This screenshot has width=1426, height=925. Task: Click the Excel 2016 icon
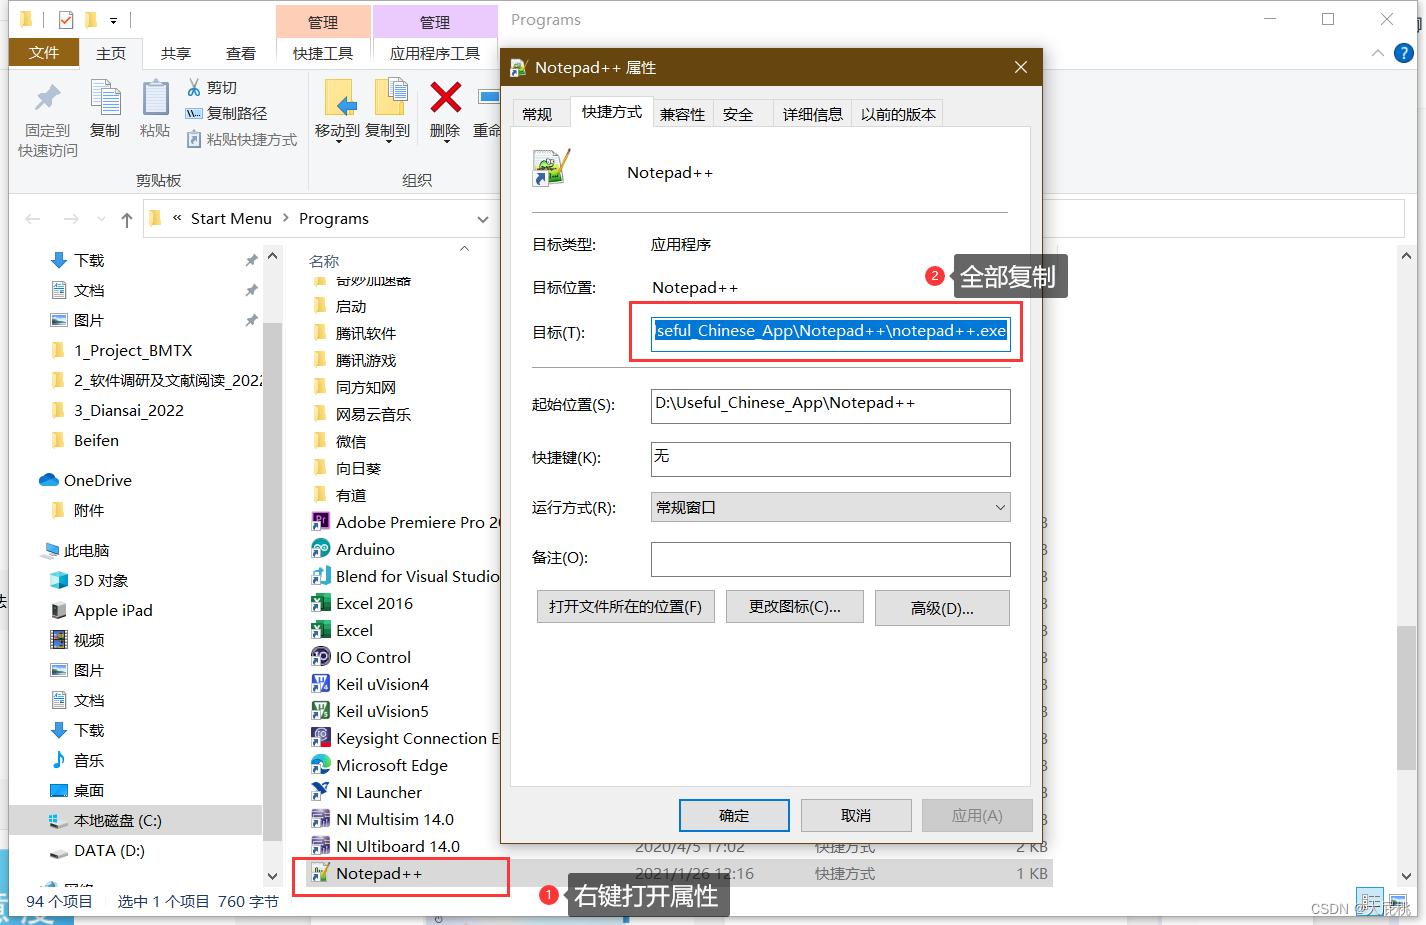tap(320, 603)
